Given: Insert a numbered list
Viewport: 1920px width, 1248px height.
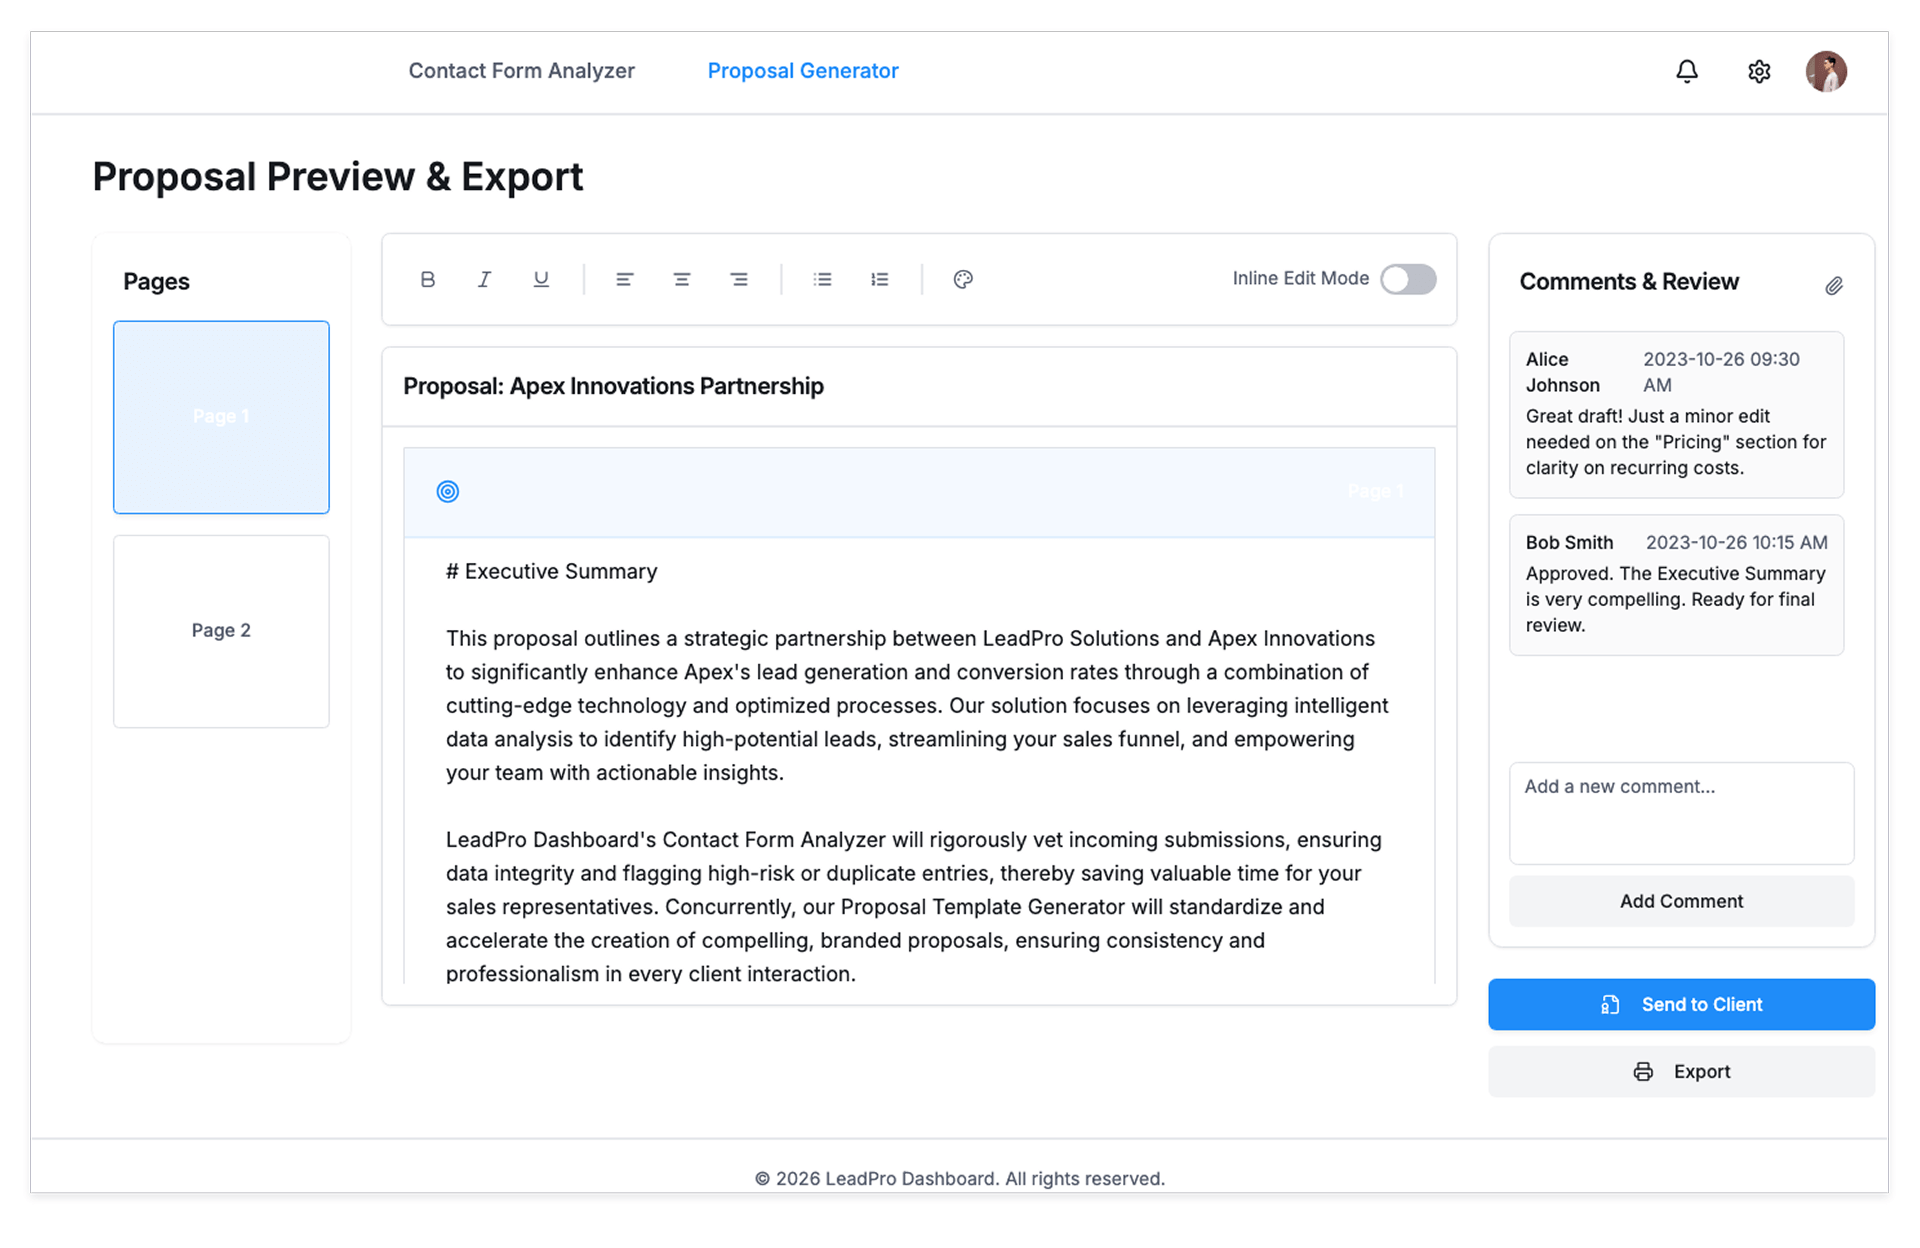Looking at the screenshot, I should click(x=879, y=279).
